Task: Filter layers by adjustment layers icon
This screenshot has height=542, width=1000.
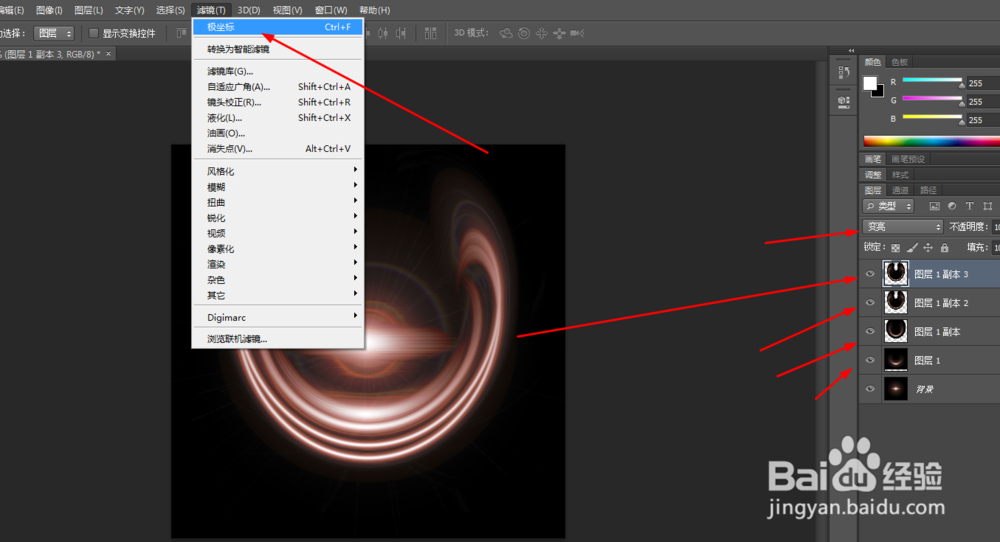Action: tap(952, 206)
